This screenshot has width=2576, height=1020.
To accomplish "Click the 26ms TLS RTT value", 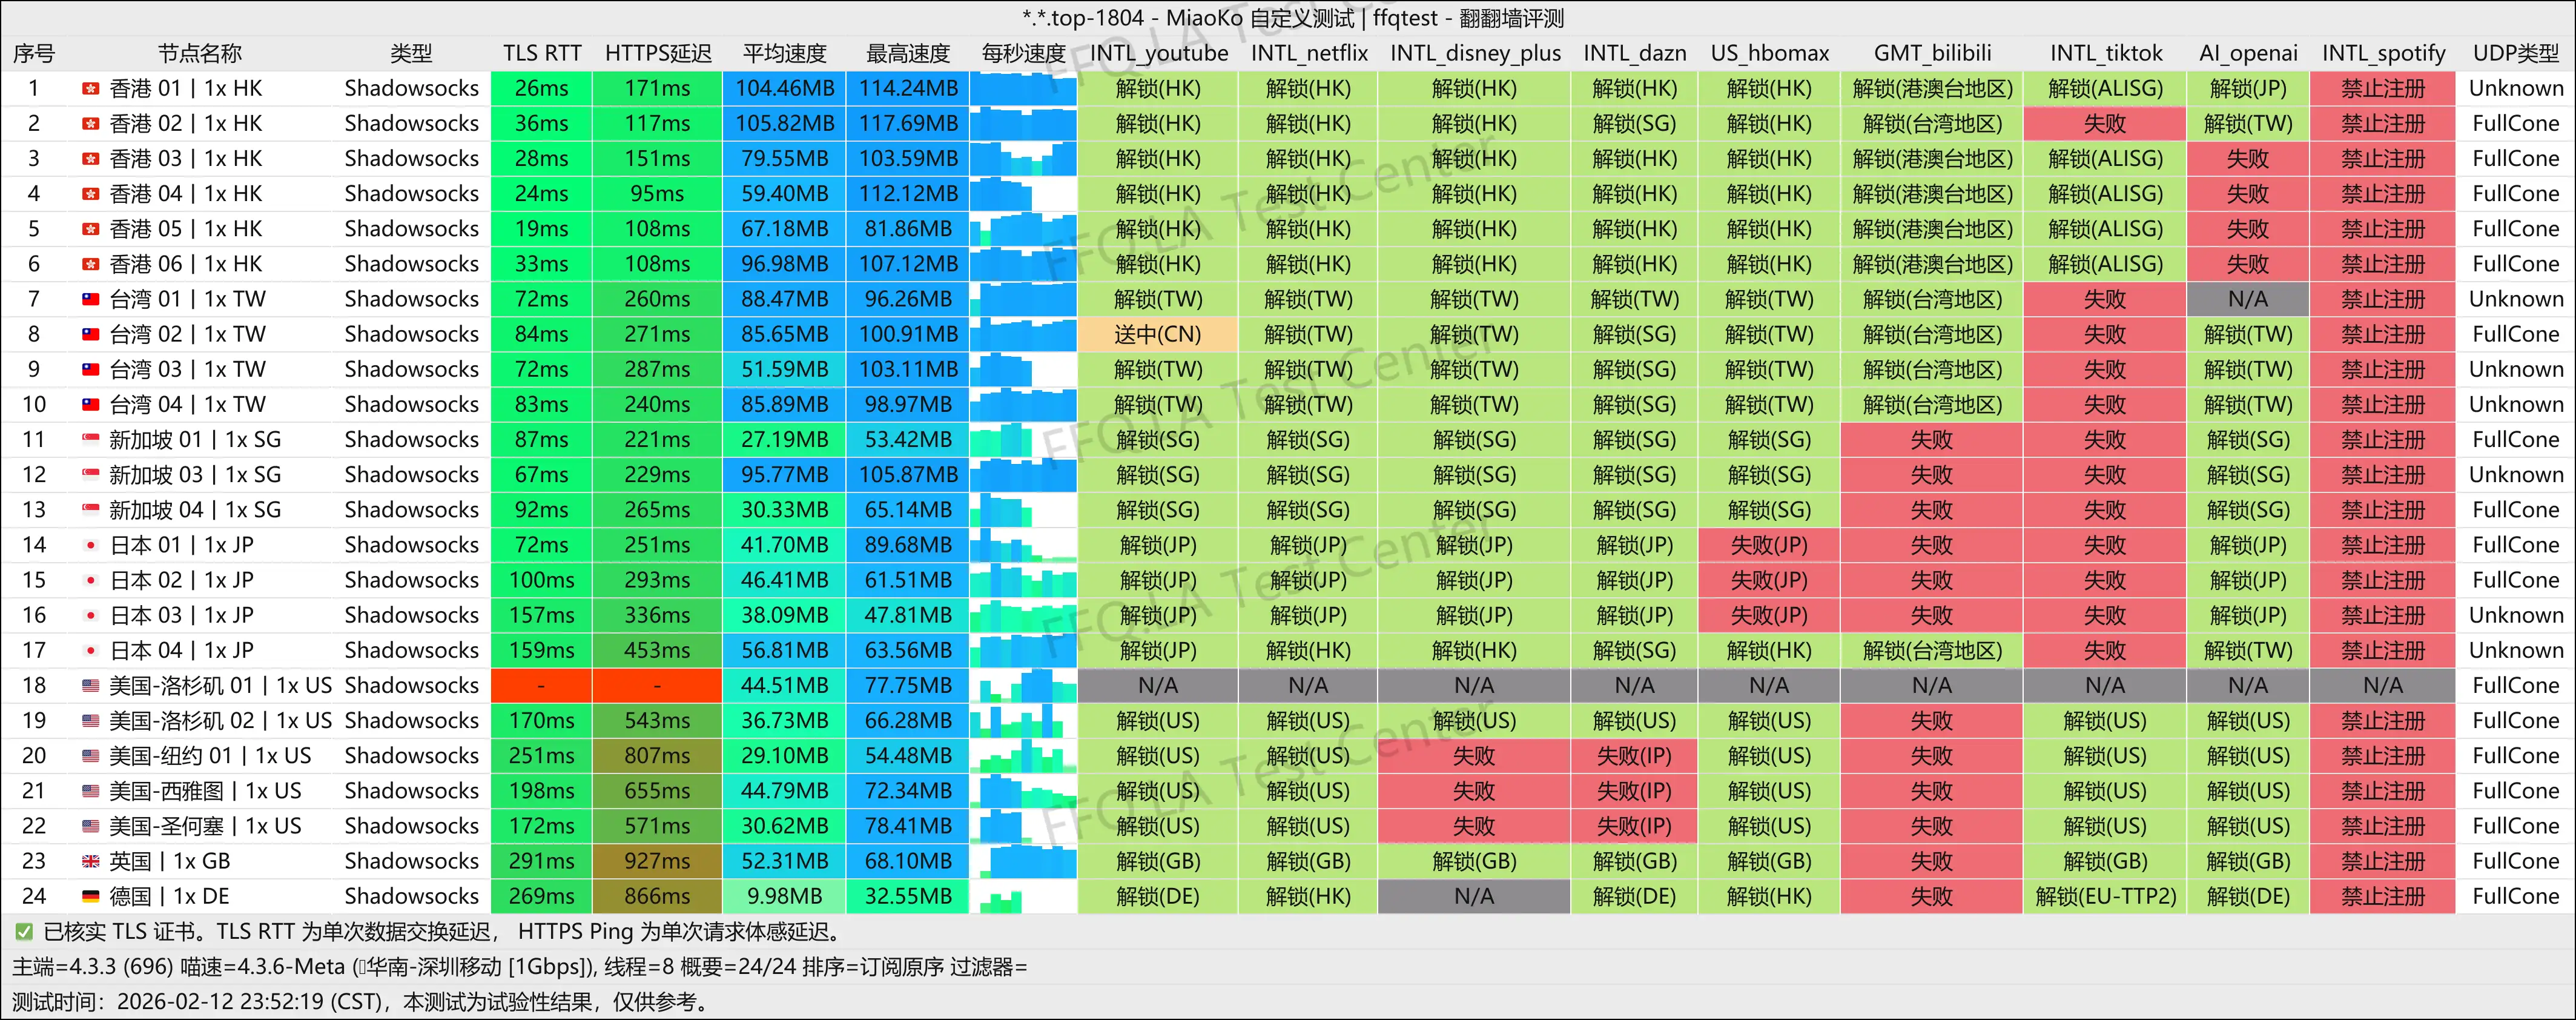I will point(541,88).
